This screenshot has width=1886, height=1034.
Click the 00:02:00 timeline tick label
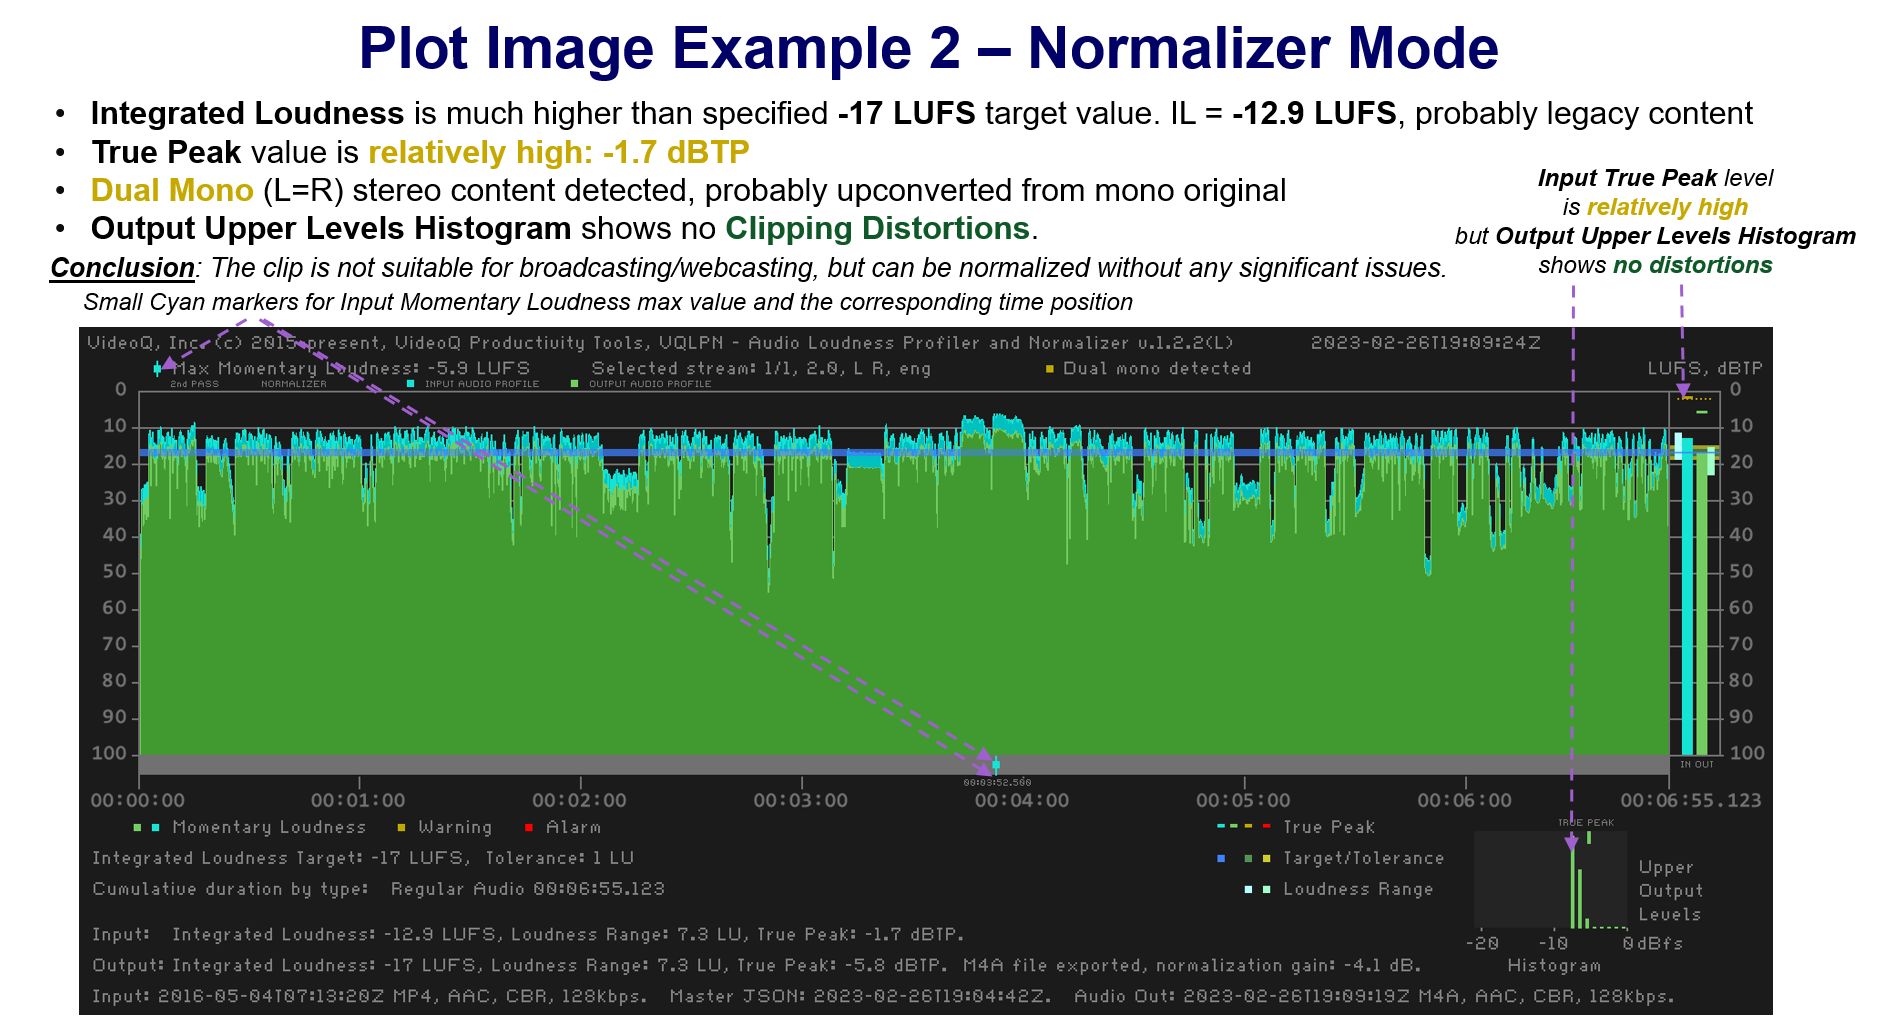579,801
